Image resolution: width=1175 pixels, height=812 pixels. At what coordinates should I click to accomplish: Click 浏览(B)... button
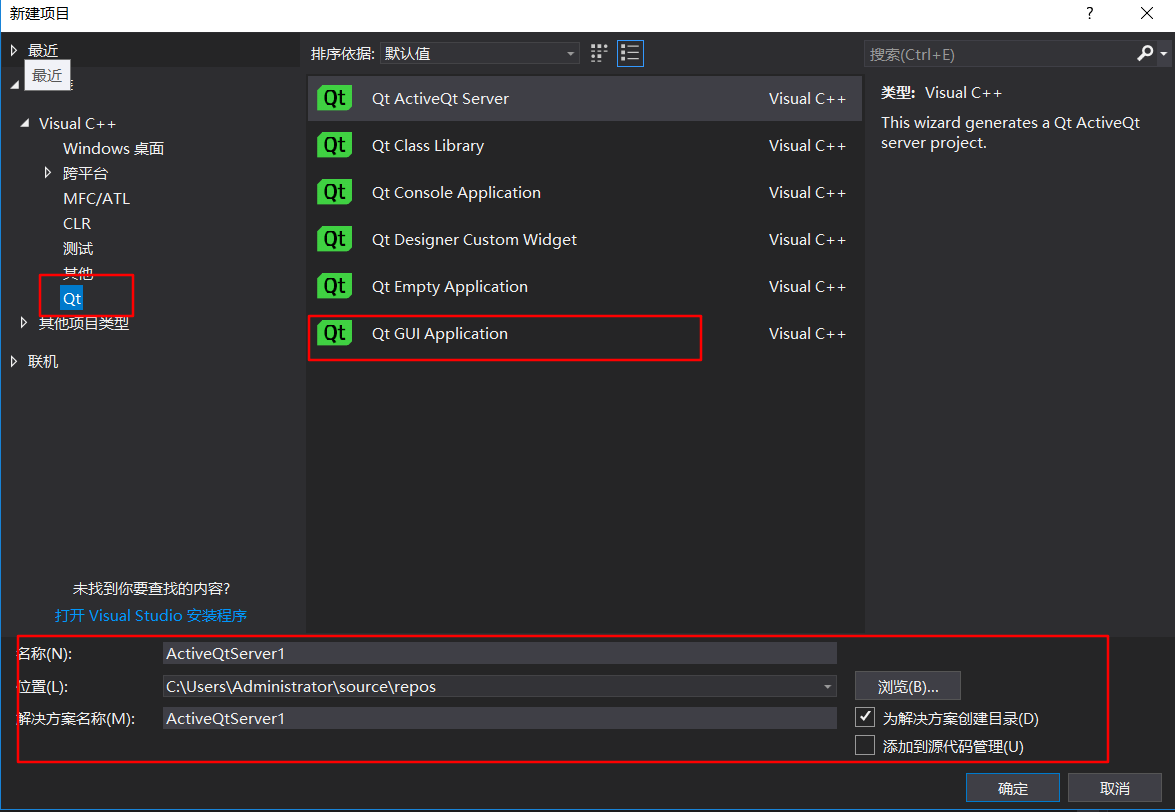coord(907,686)
